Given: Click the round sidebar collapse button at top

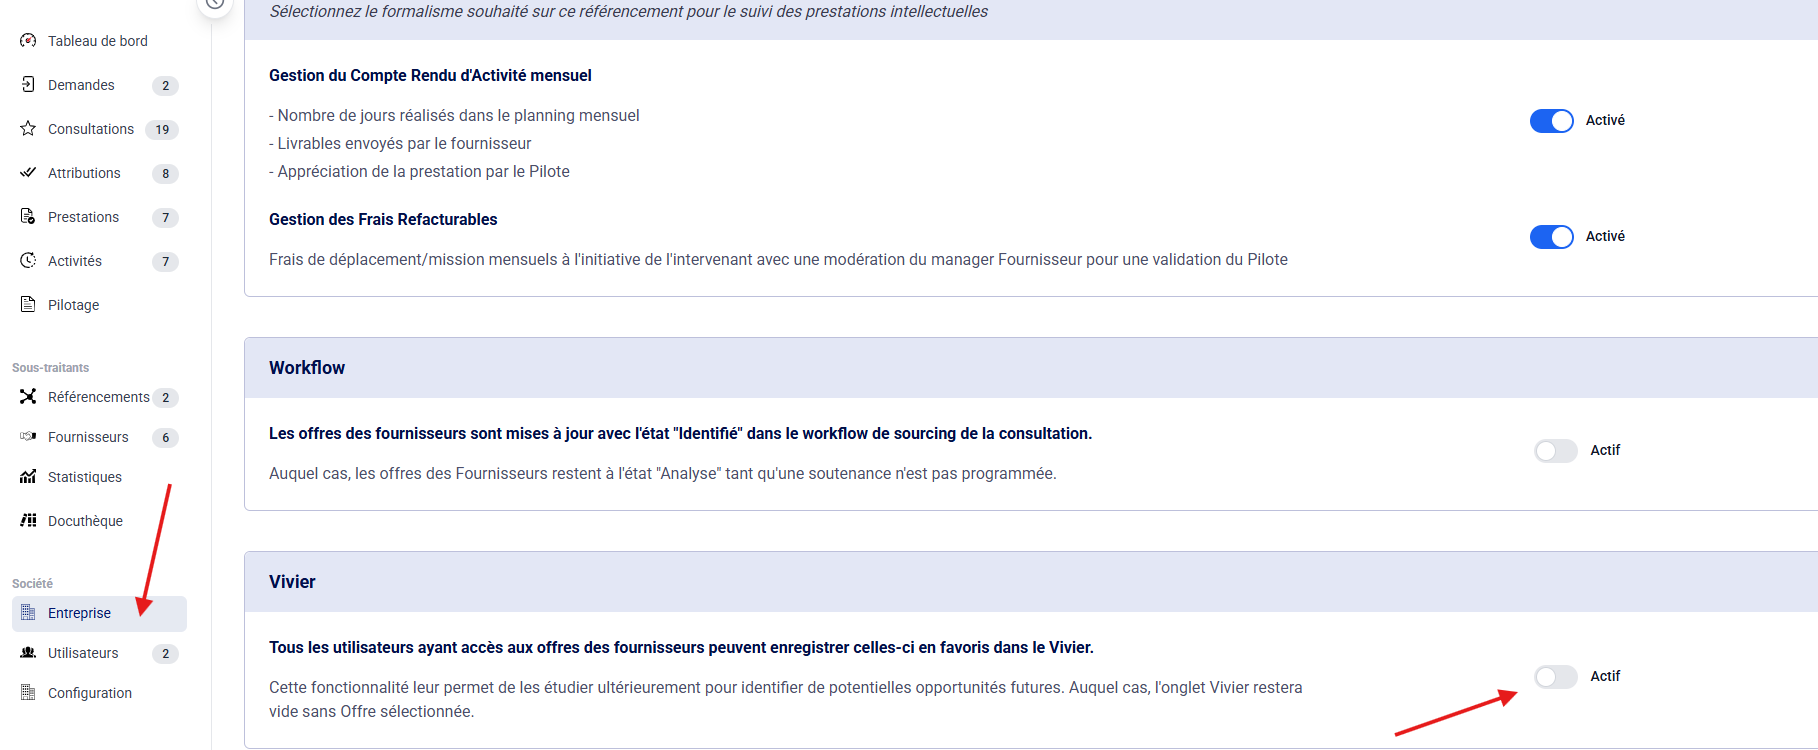Looking at the screenshot, I should click(x=215, y=3).
